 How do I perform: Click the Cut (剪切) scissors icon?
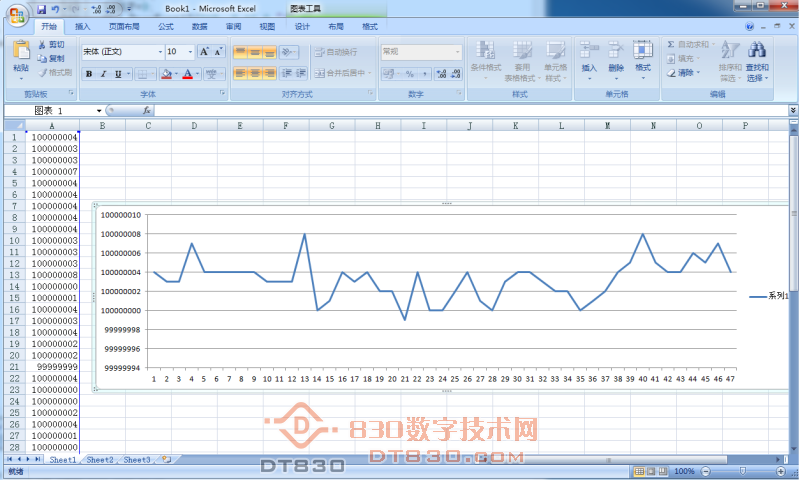click(41, 45)
